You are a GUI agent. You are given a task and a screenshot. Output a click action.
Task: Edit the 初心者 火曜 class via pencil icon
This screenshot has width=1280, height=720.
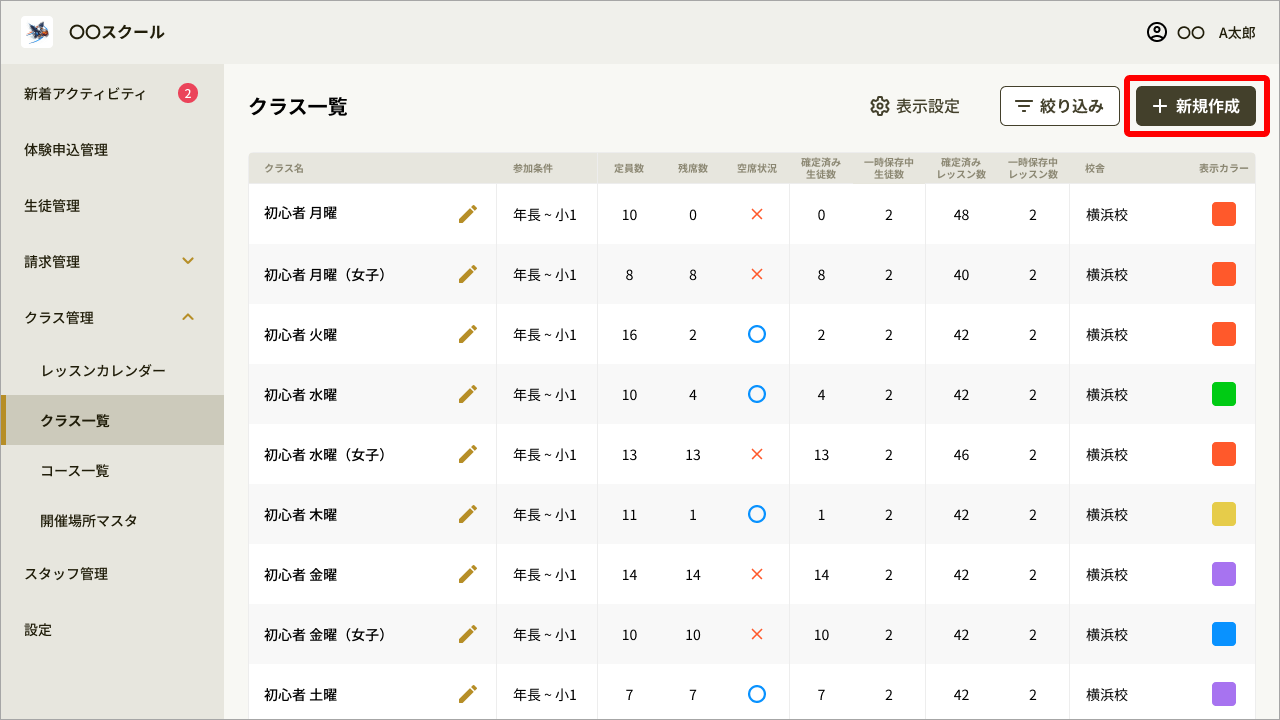468,334
